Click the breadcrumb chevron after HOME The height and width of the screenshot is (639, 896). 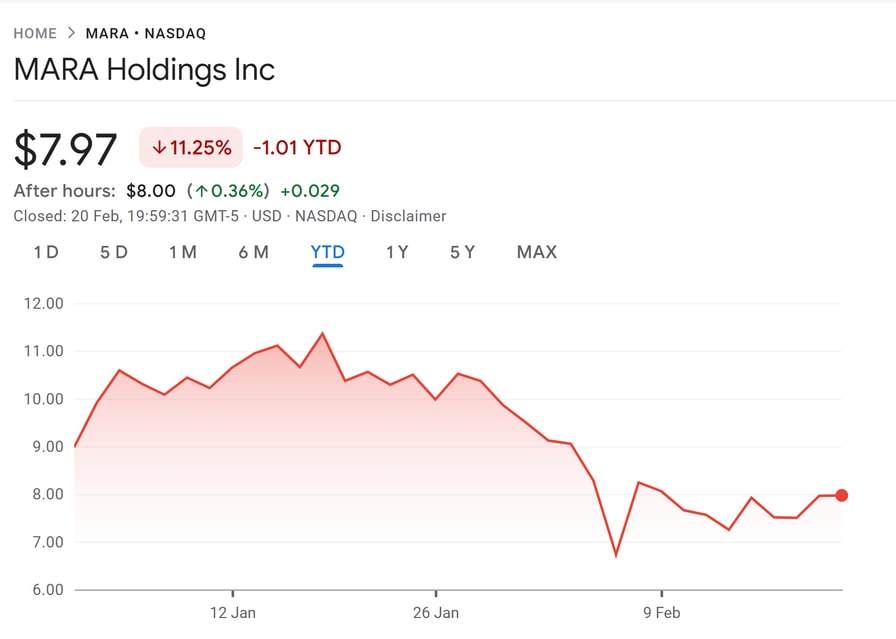tap(71, 33)
